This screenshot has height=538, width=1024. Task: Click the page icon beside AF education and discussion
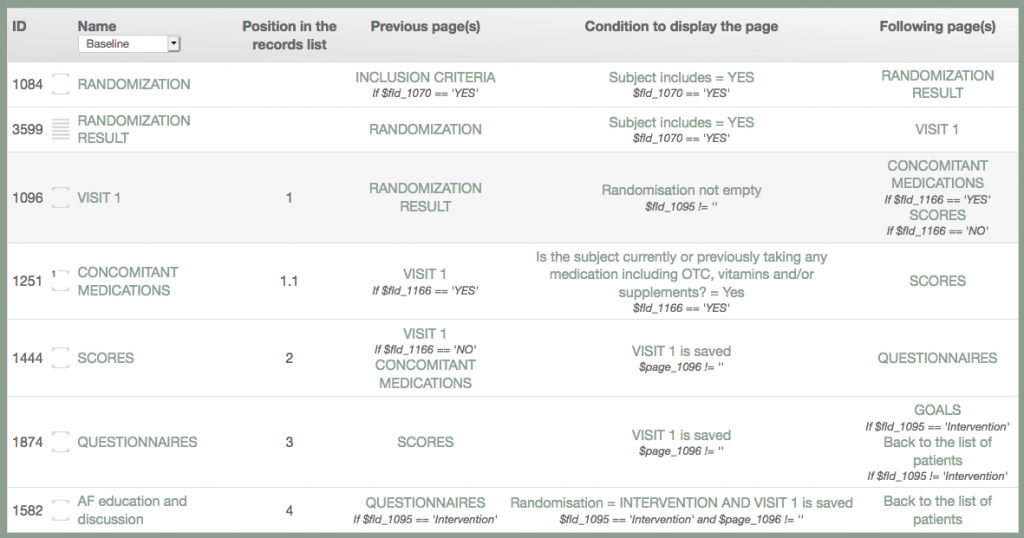pyautogui.click(x=61, y=510)
